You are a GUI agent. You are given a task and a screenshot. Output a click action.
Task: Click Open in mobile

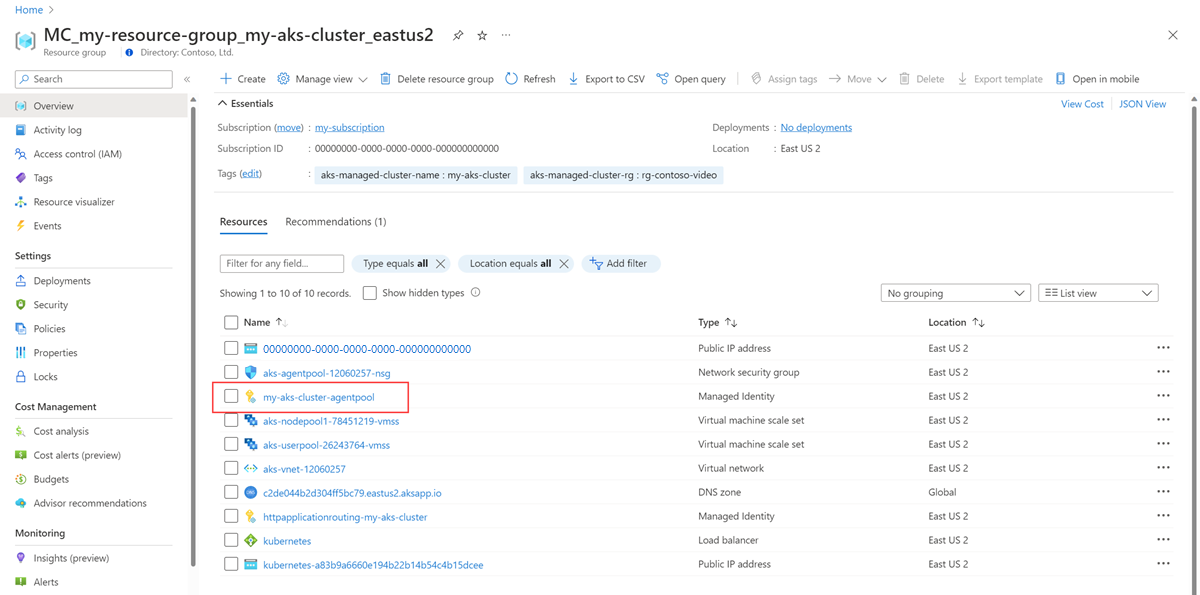click(1097, 79)
